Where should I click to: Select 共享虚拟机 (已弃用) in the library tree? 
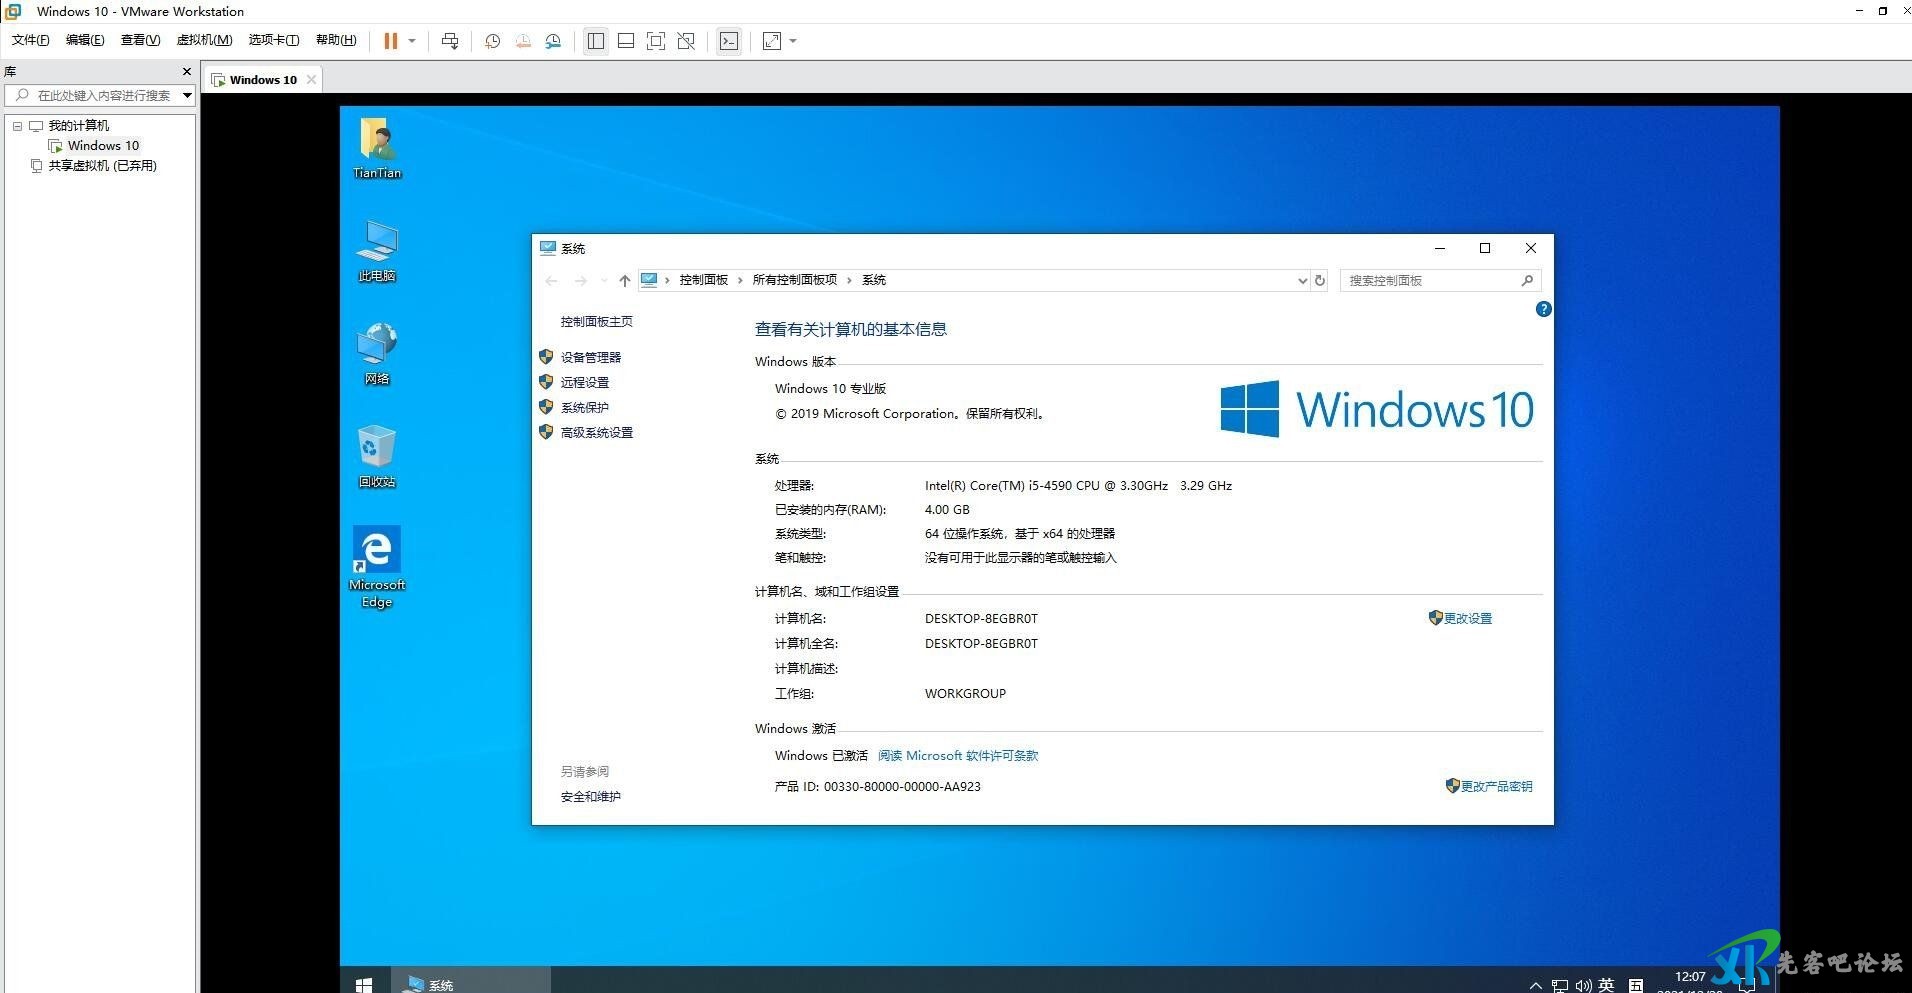[102, 166]
